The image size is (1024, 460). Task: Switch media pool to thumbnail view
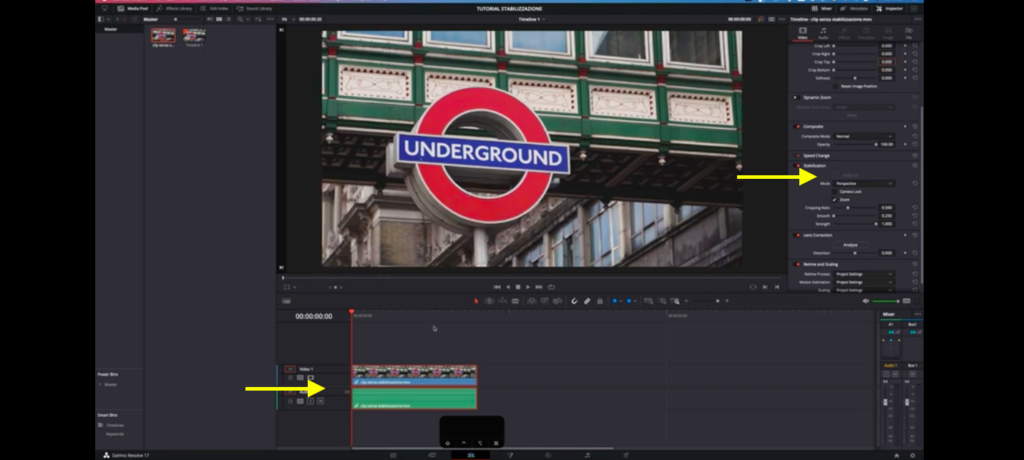click(219, 19)
